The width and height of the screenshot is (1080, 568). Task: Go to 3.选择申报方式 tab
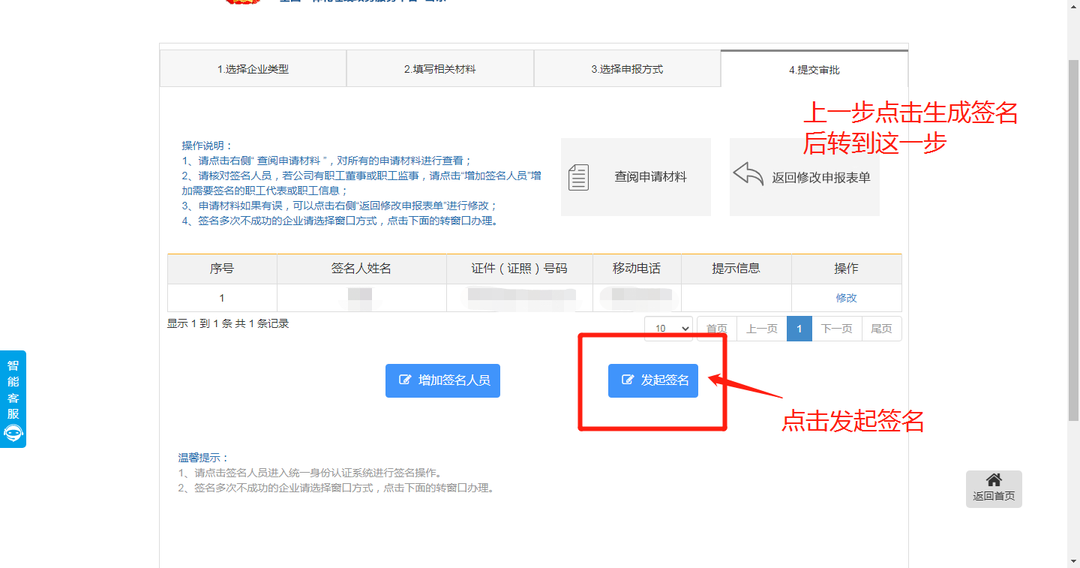(627, 69)
